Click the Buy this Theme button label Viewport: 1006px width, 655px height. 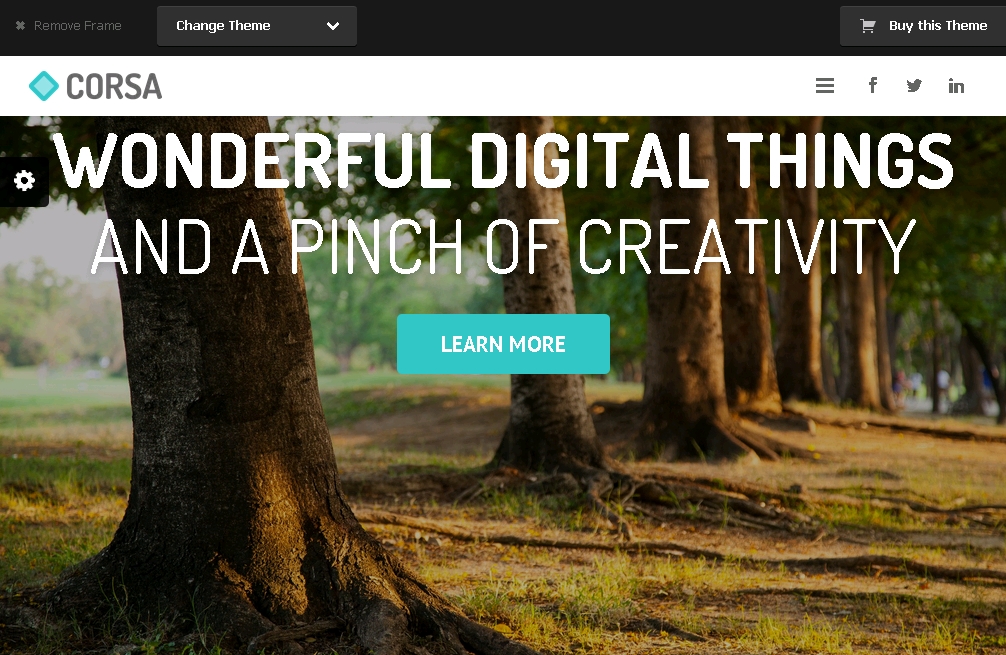(x=937, y=26)
